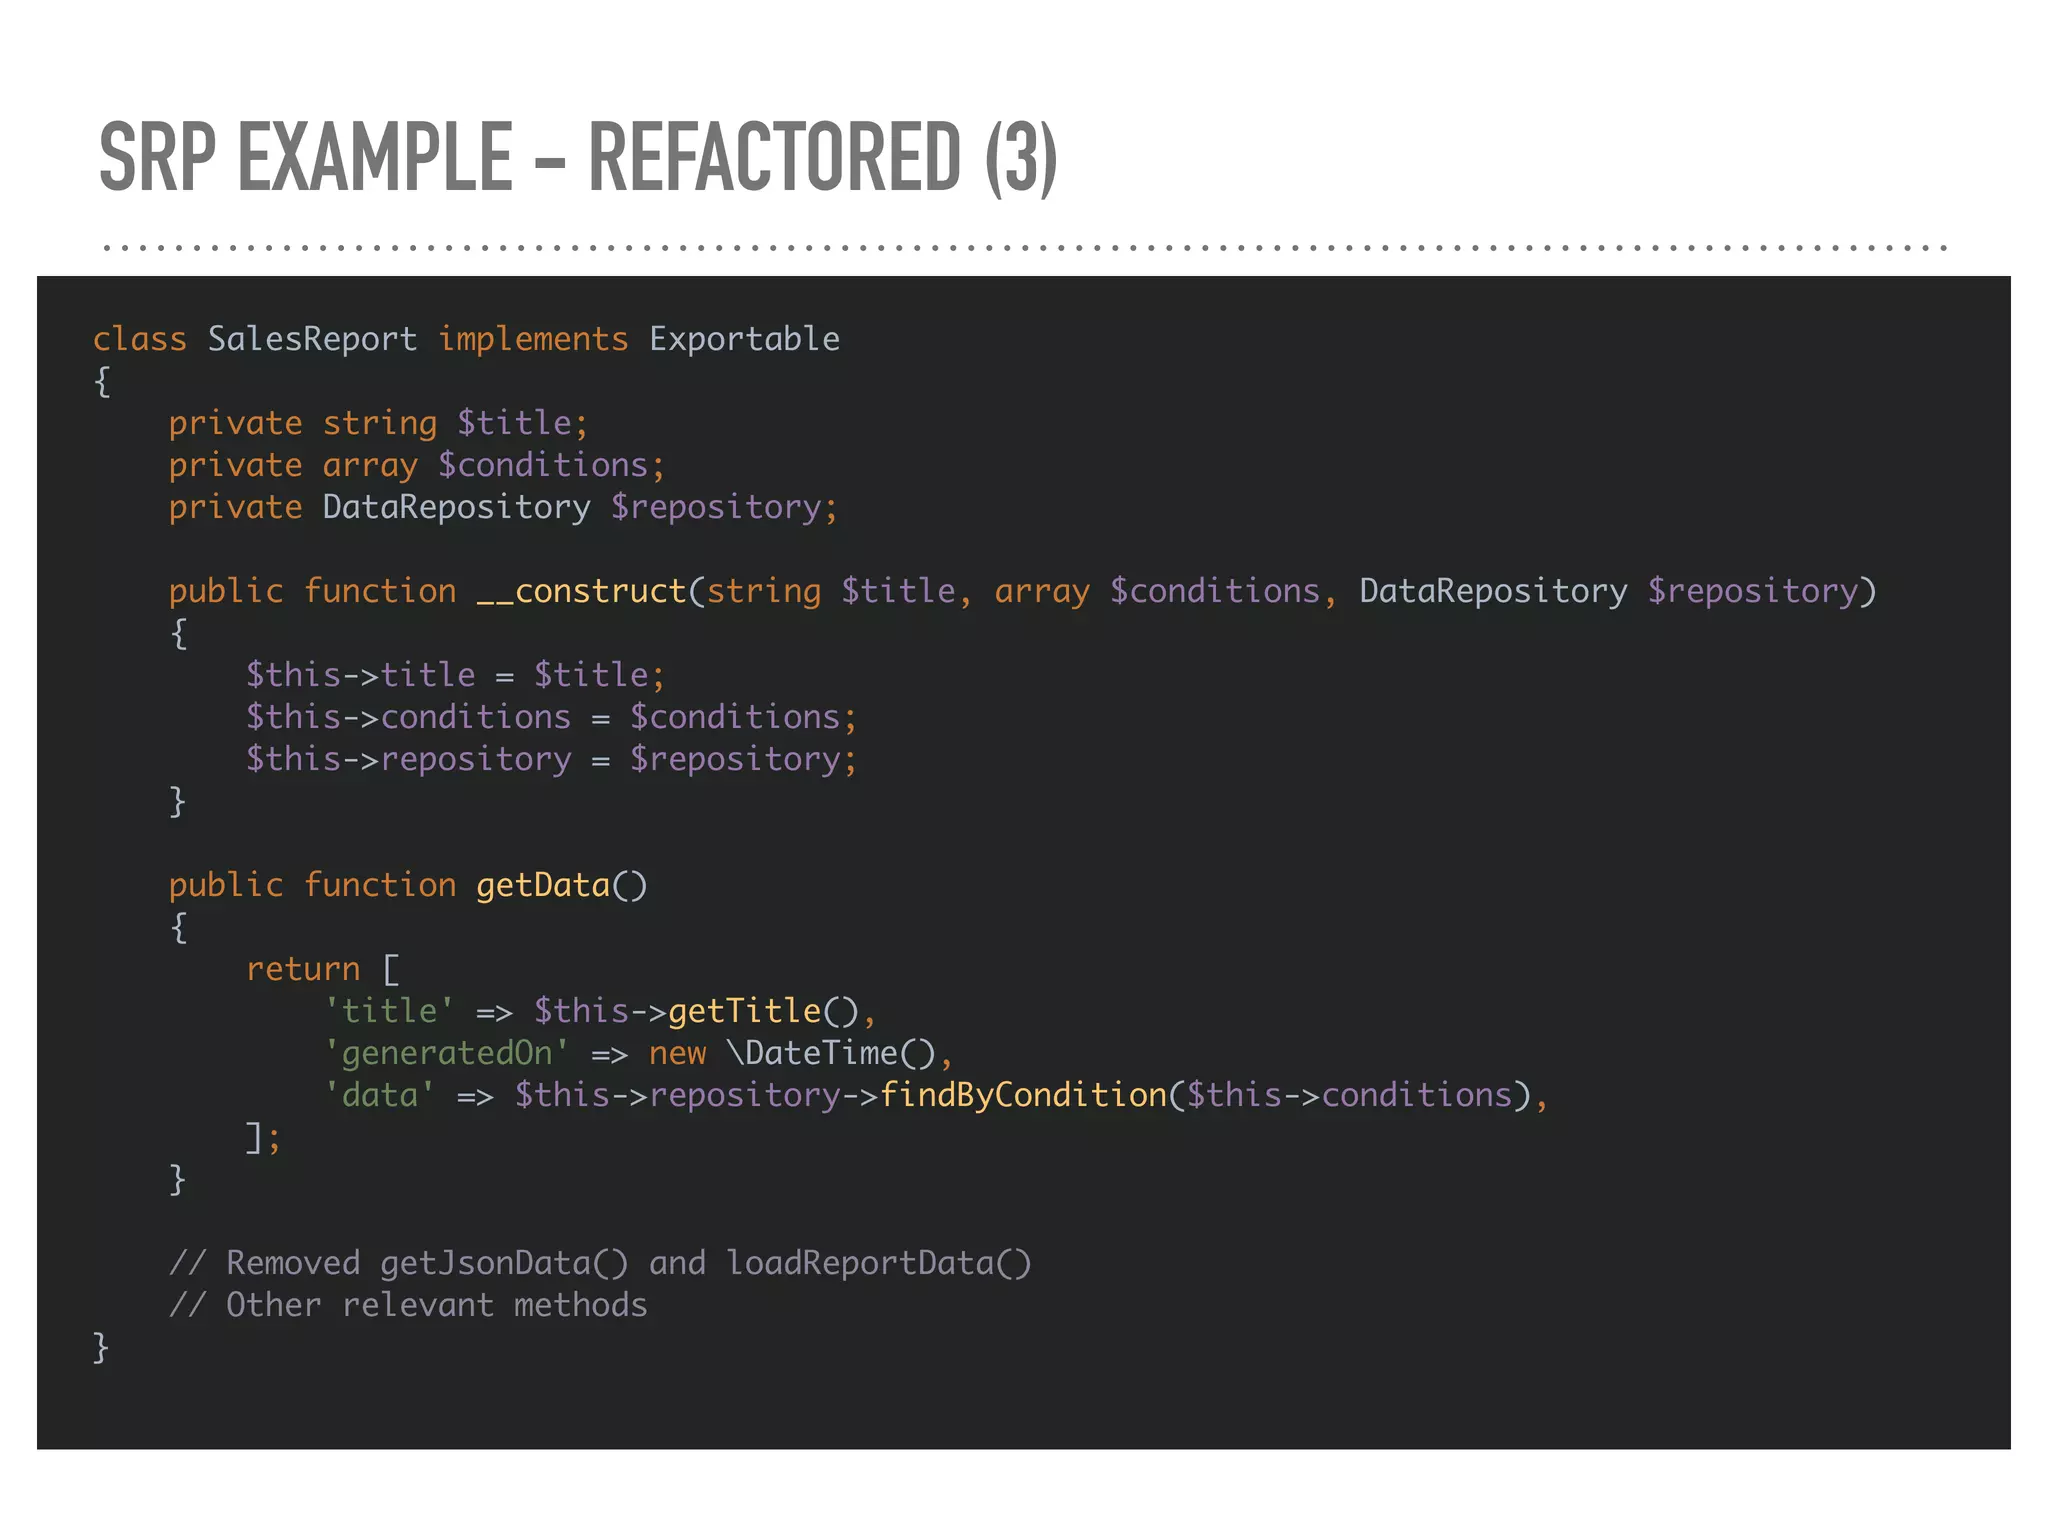Click the 'getData' method name
The height and width of the screenshot is (1536, 2048).
pos(543,885)
